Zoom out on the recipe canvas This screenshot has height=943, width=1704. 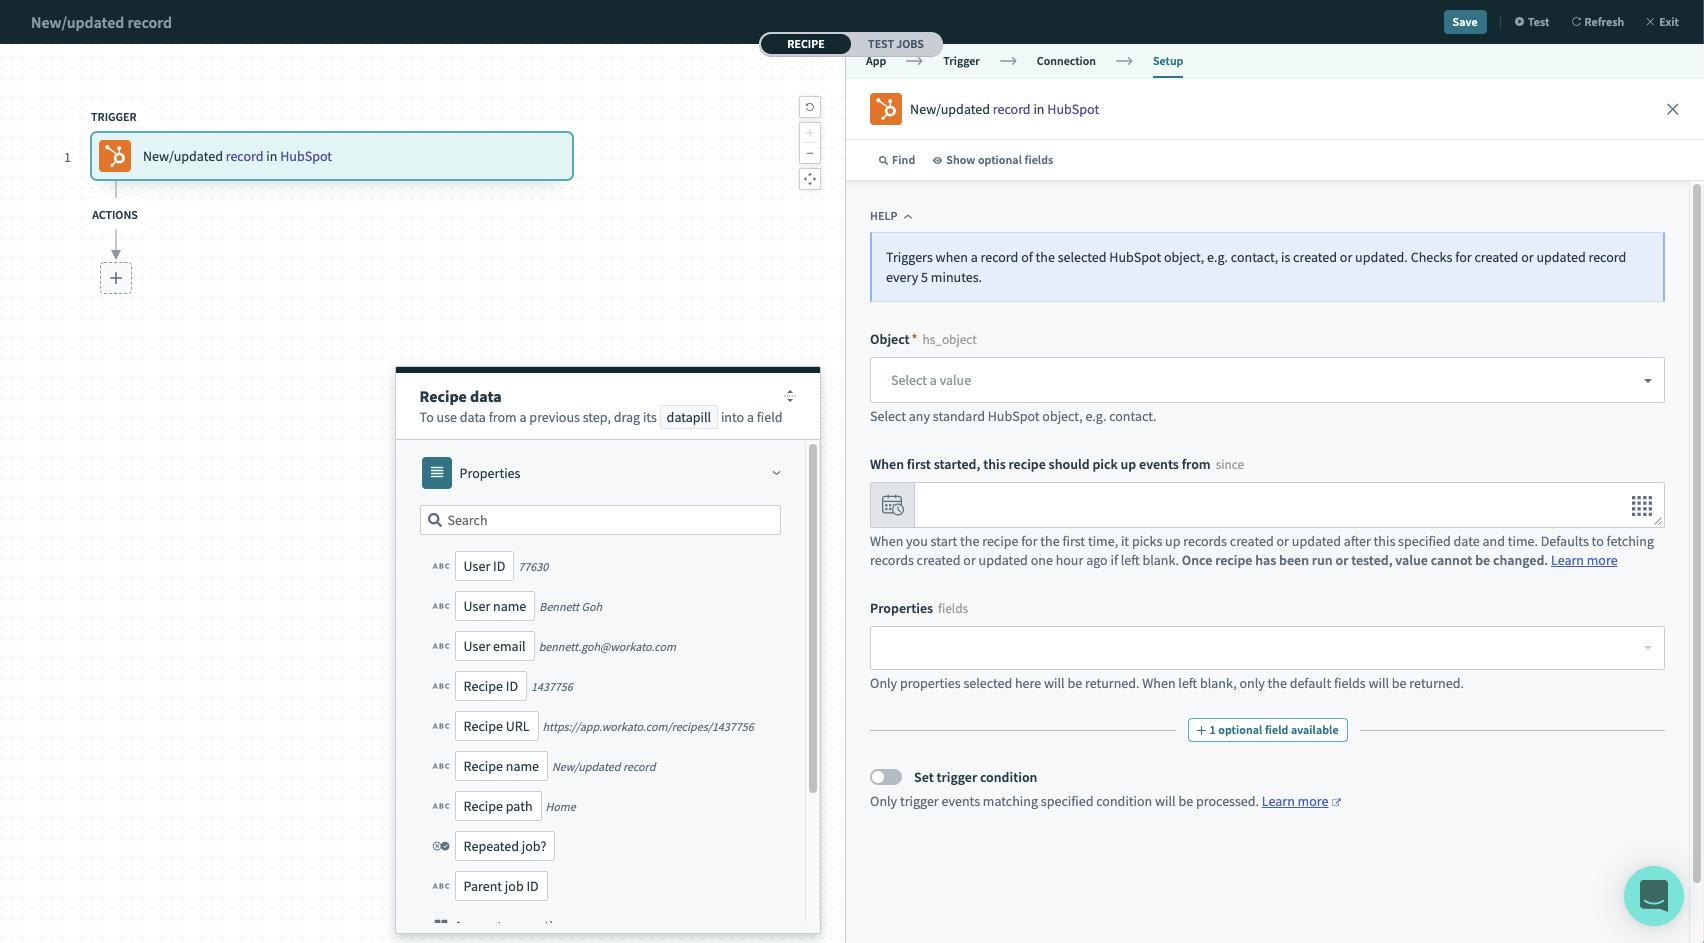809,152
